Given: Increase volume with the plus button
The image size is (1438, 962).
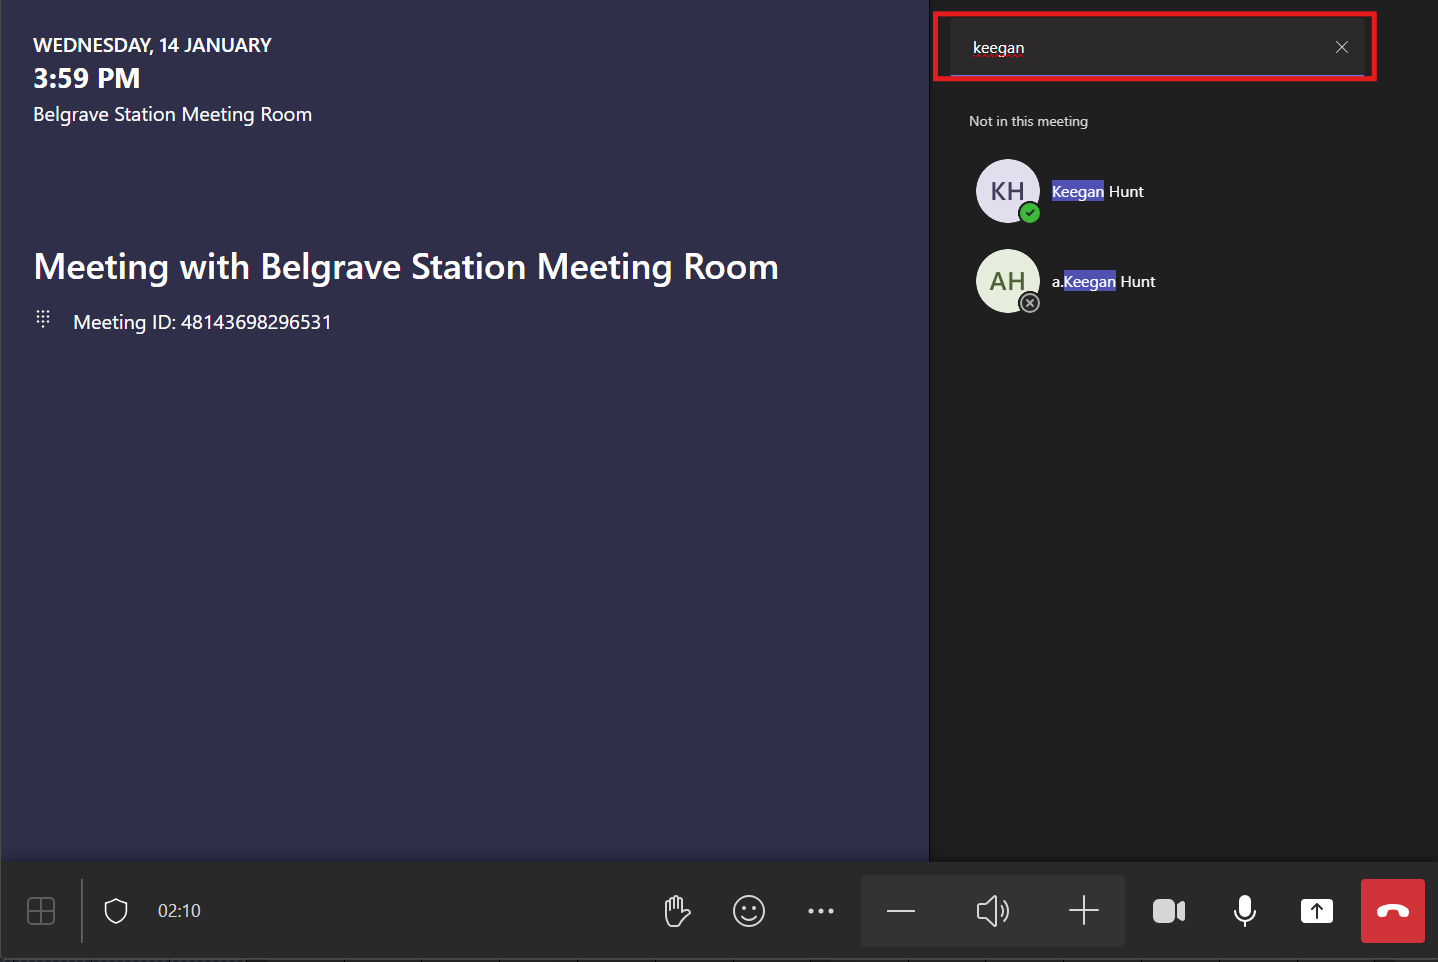Looking at the screenshot, I should pyautogui.click(x=1084, y=911).
